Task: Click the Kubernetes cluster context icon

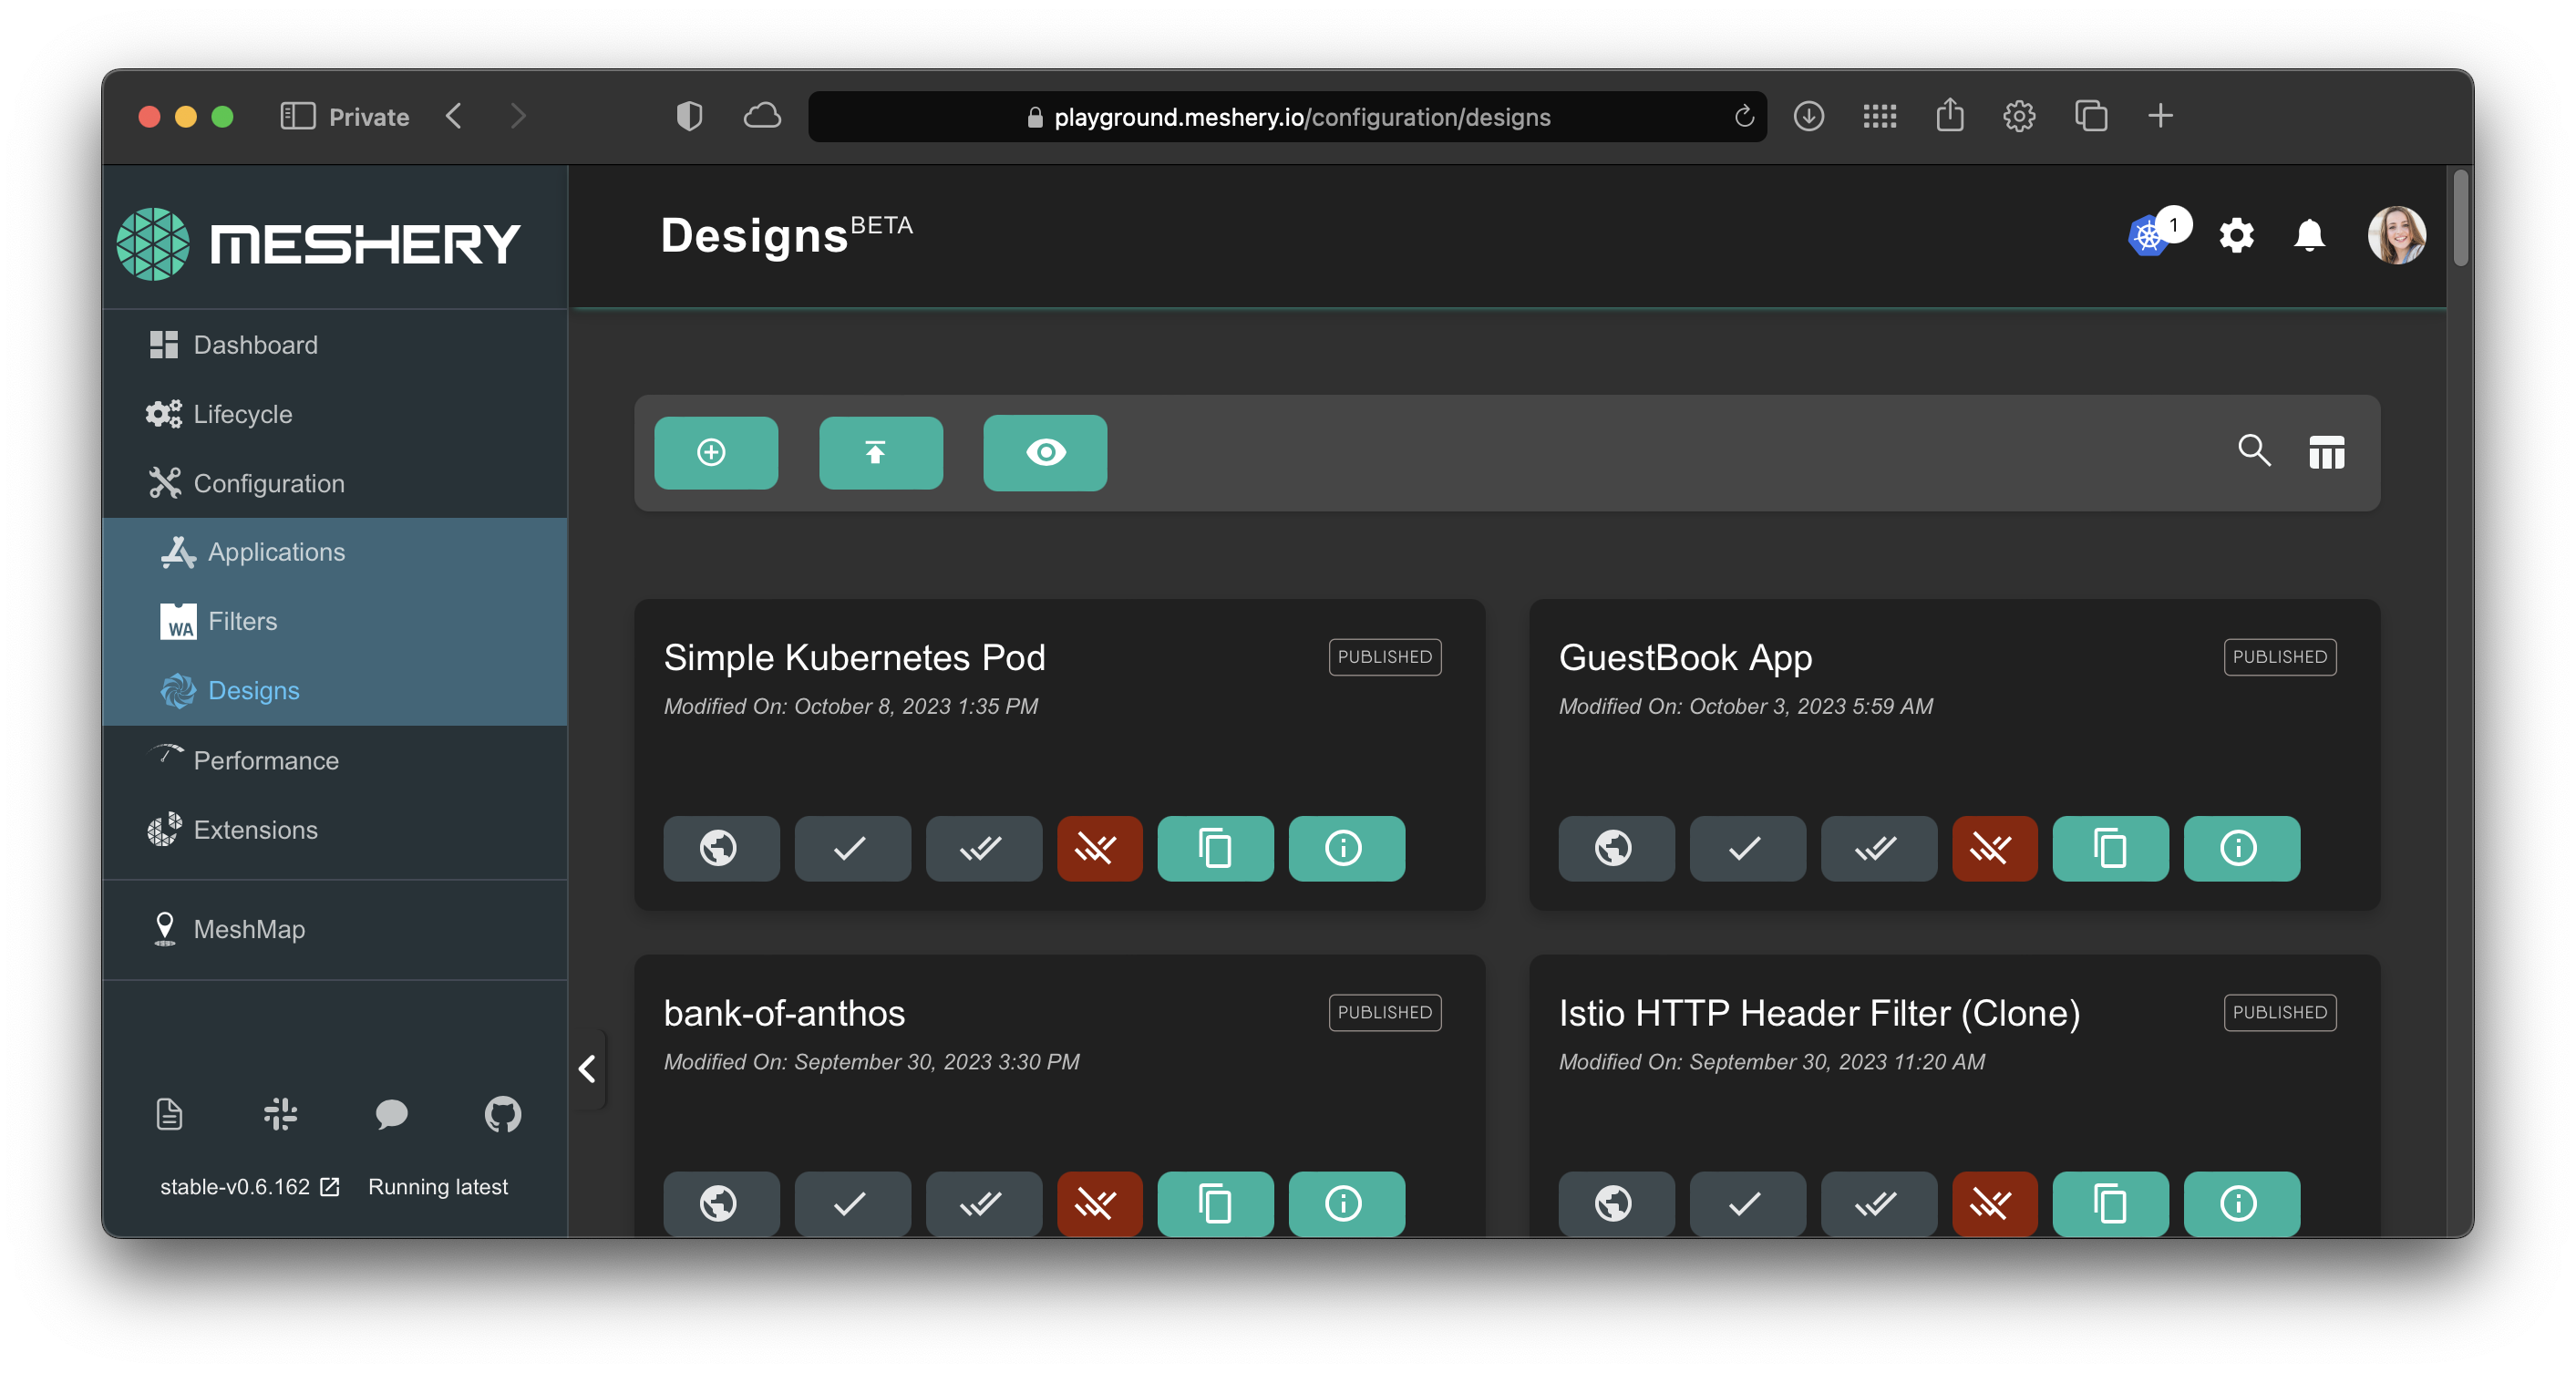Action: [x=2147, y=237]
